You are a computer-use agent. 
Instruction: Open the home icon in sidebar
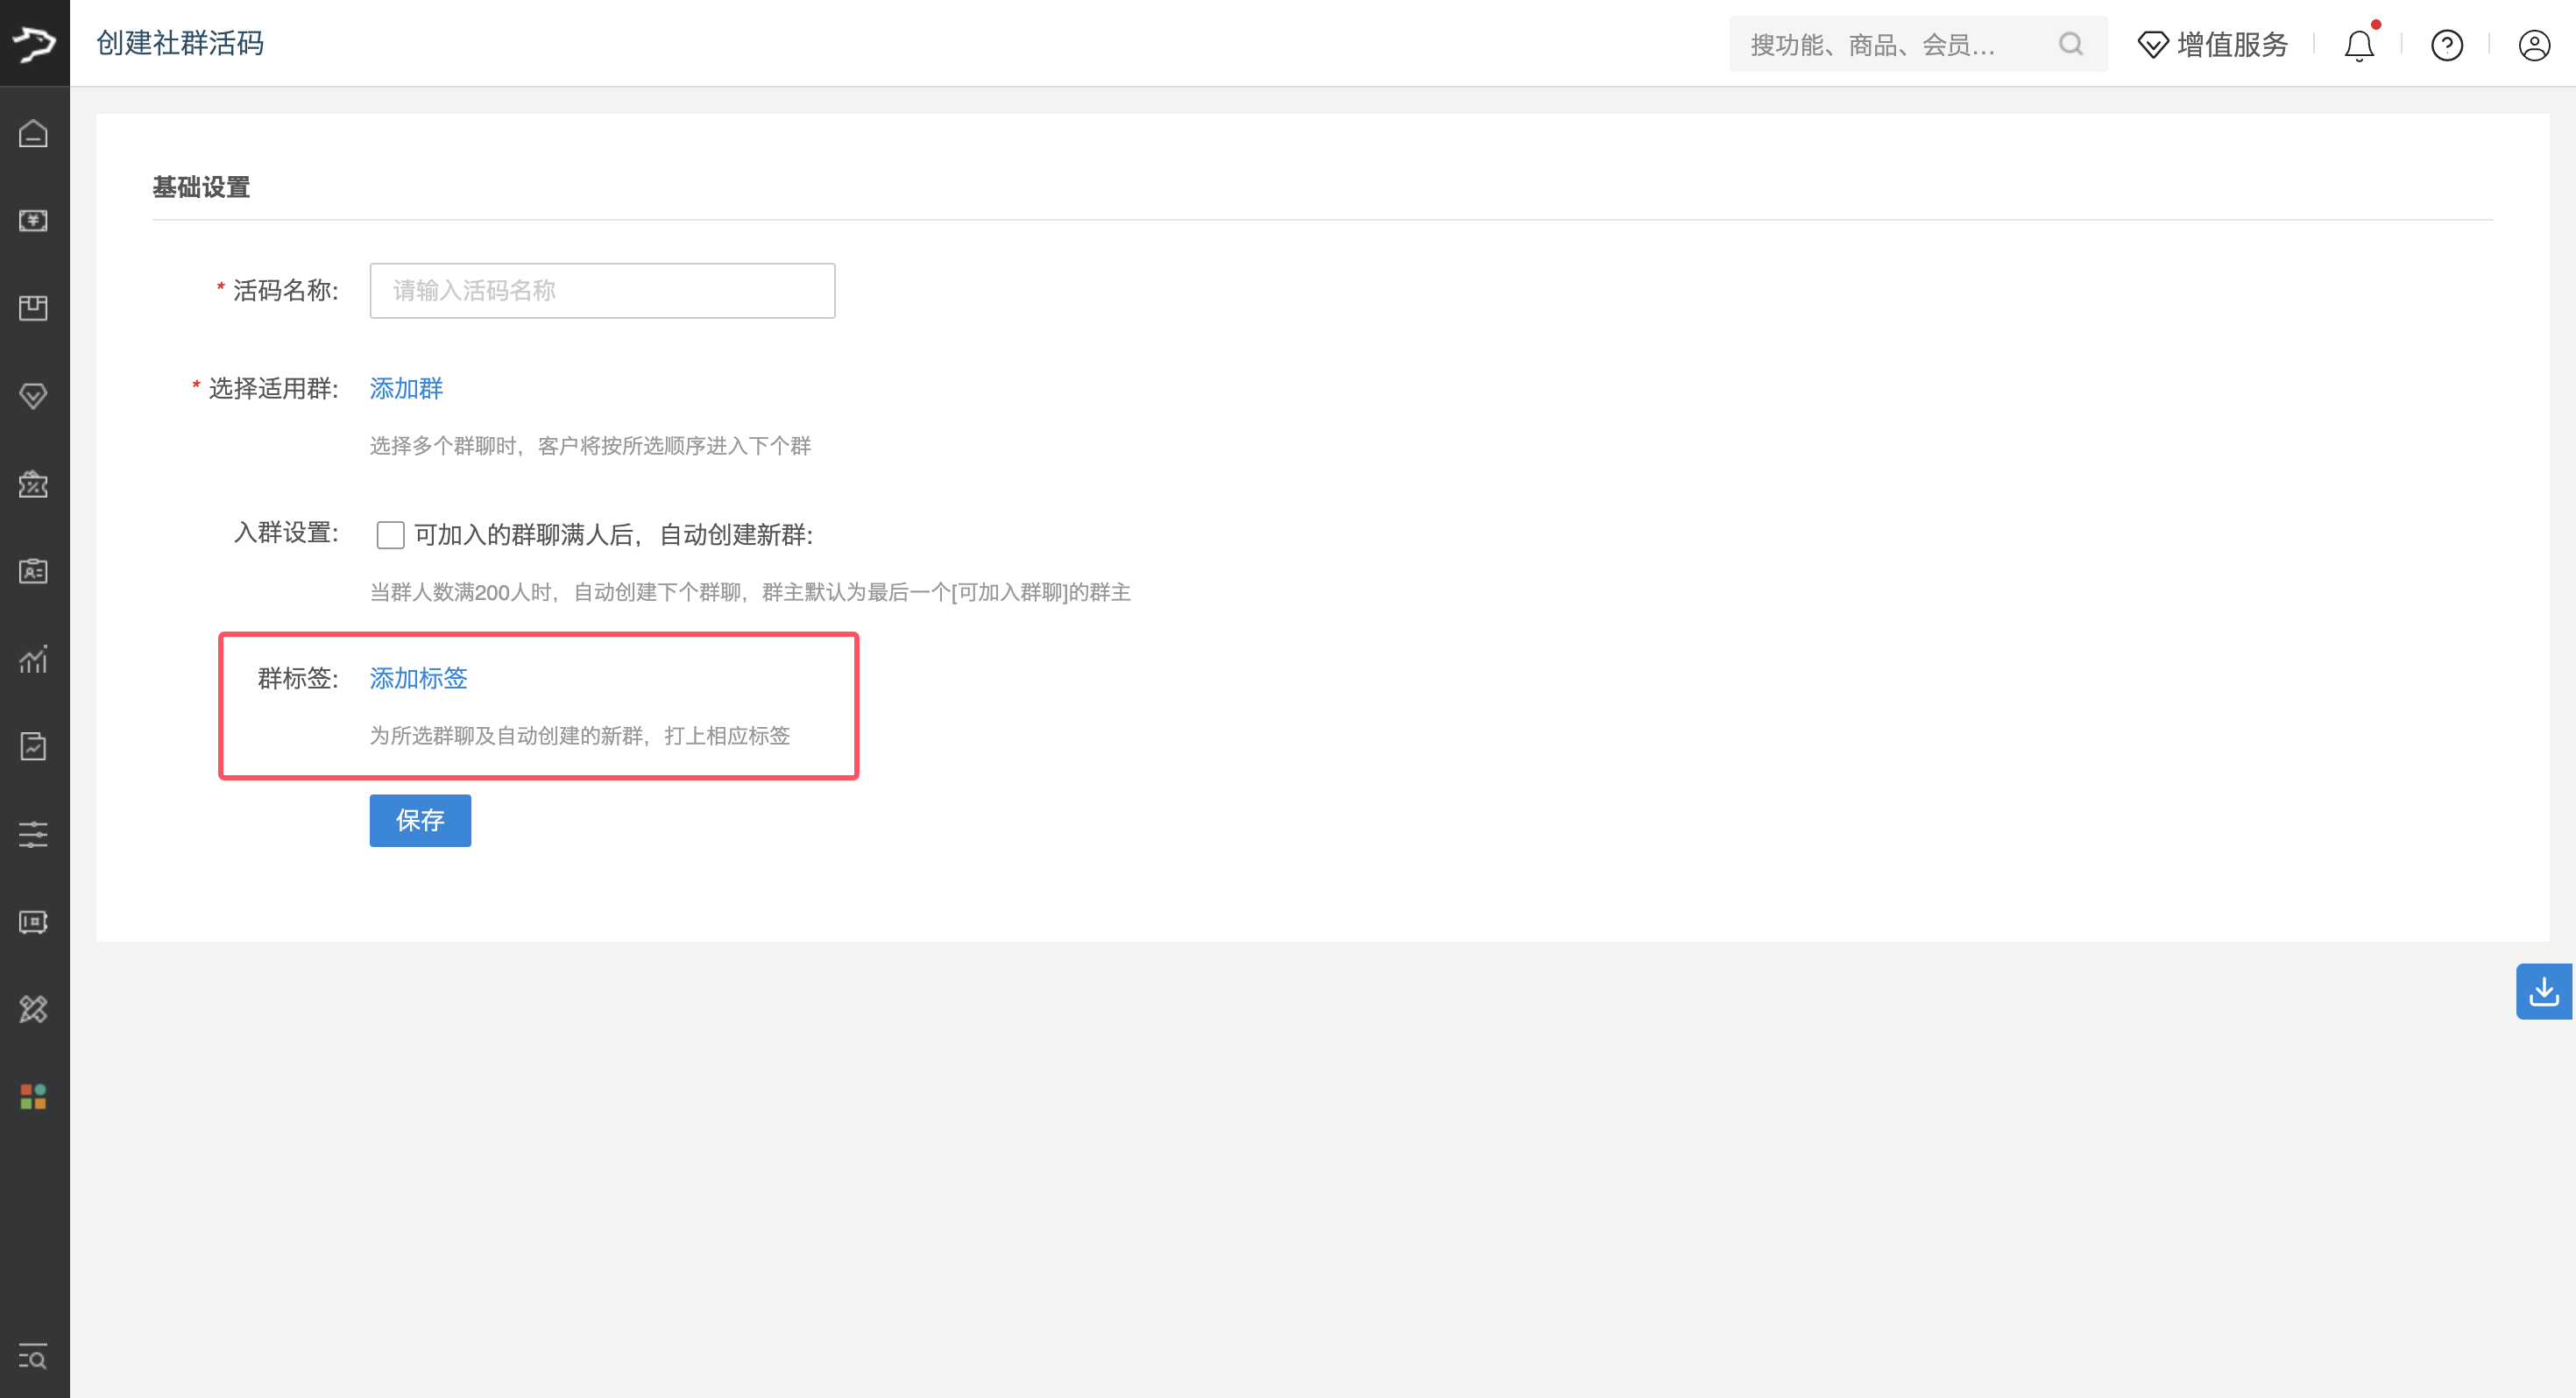pyautogui.click(x=33, y=133)
